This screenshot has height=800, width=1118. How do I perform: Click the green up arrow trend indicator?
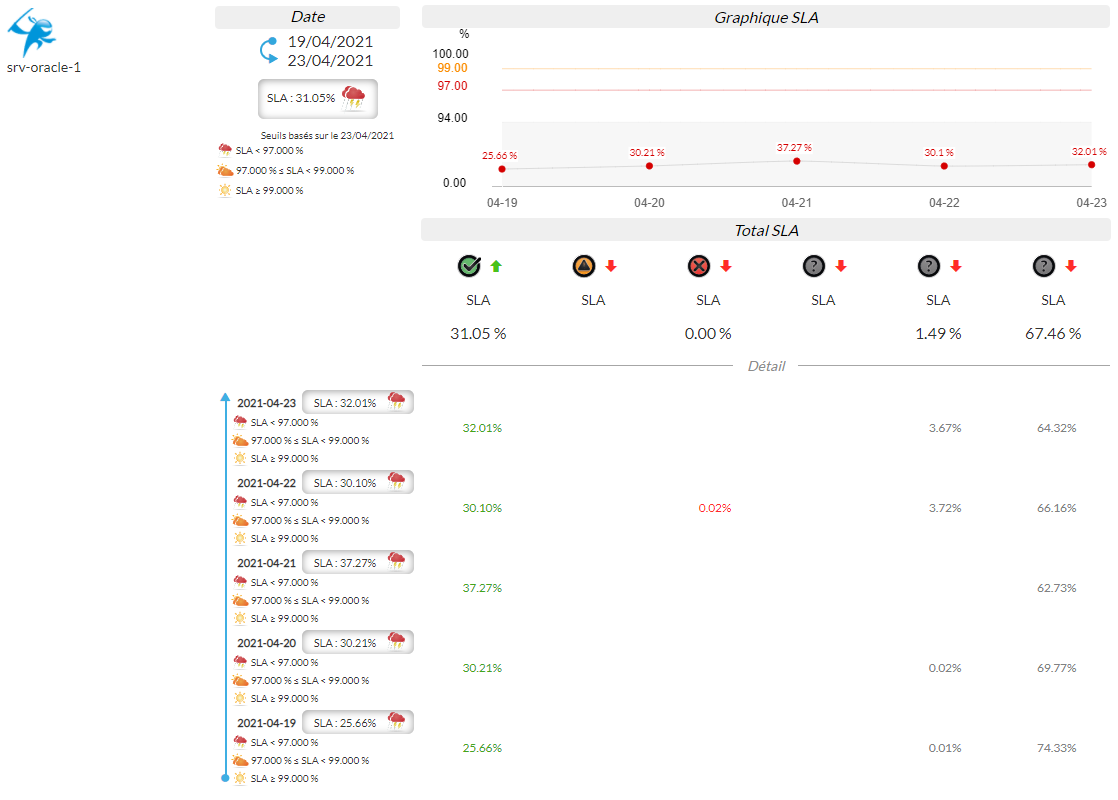(x=496, y=266)
